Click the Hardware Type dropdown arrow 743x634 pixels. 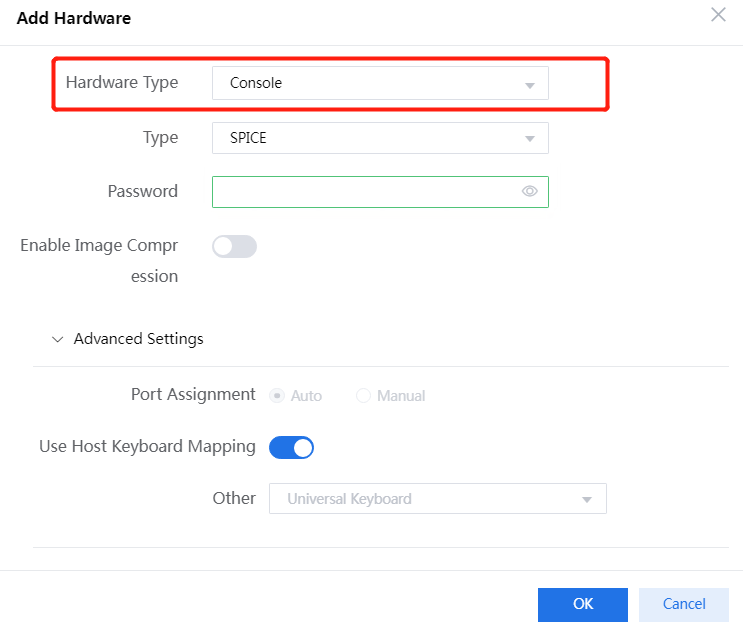pos(530,85)
